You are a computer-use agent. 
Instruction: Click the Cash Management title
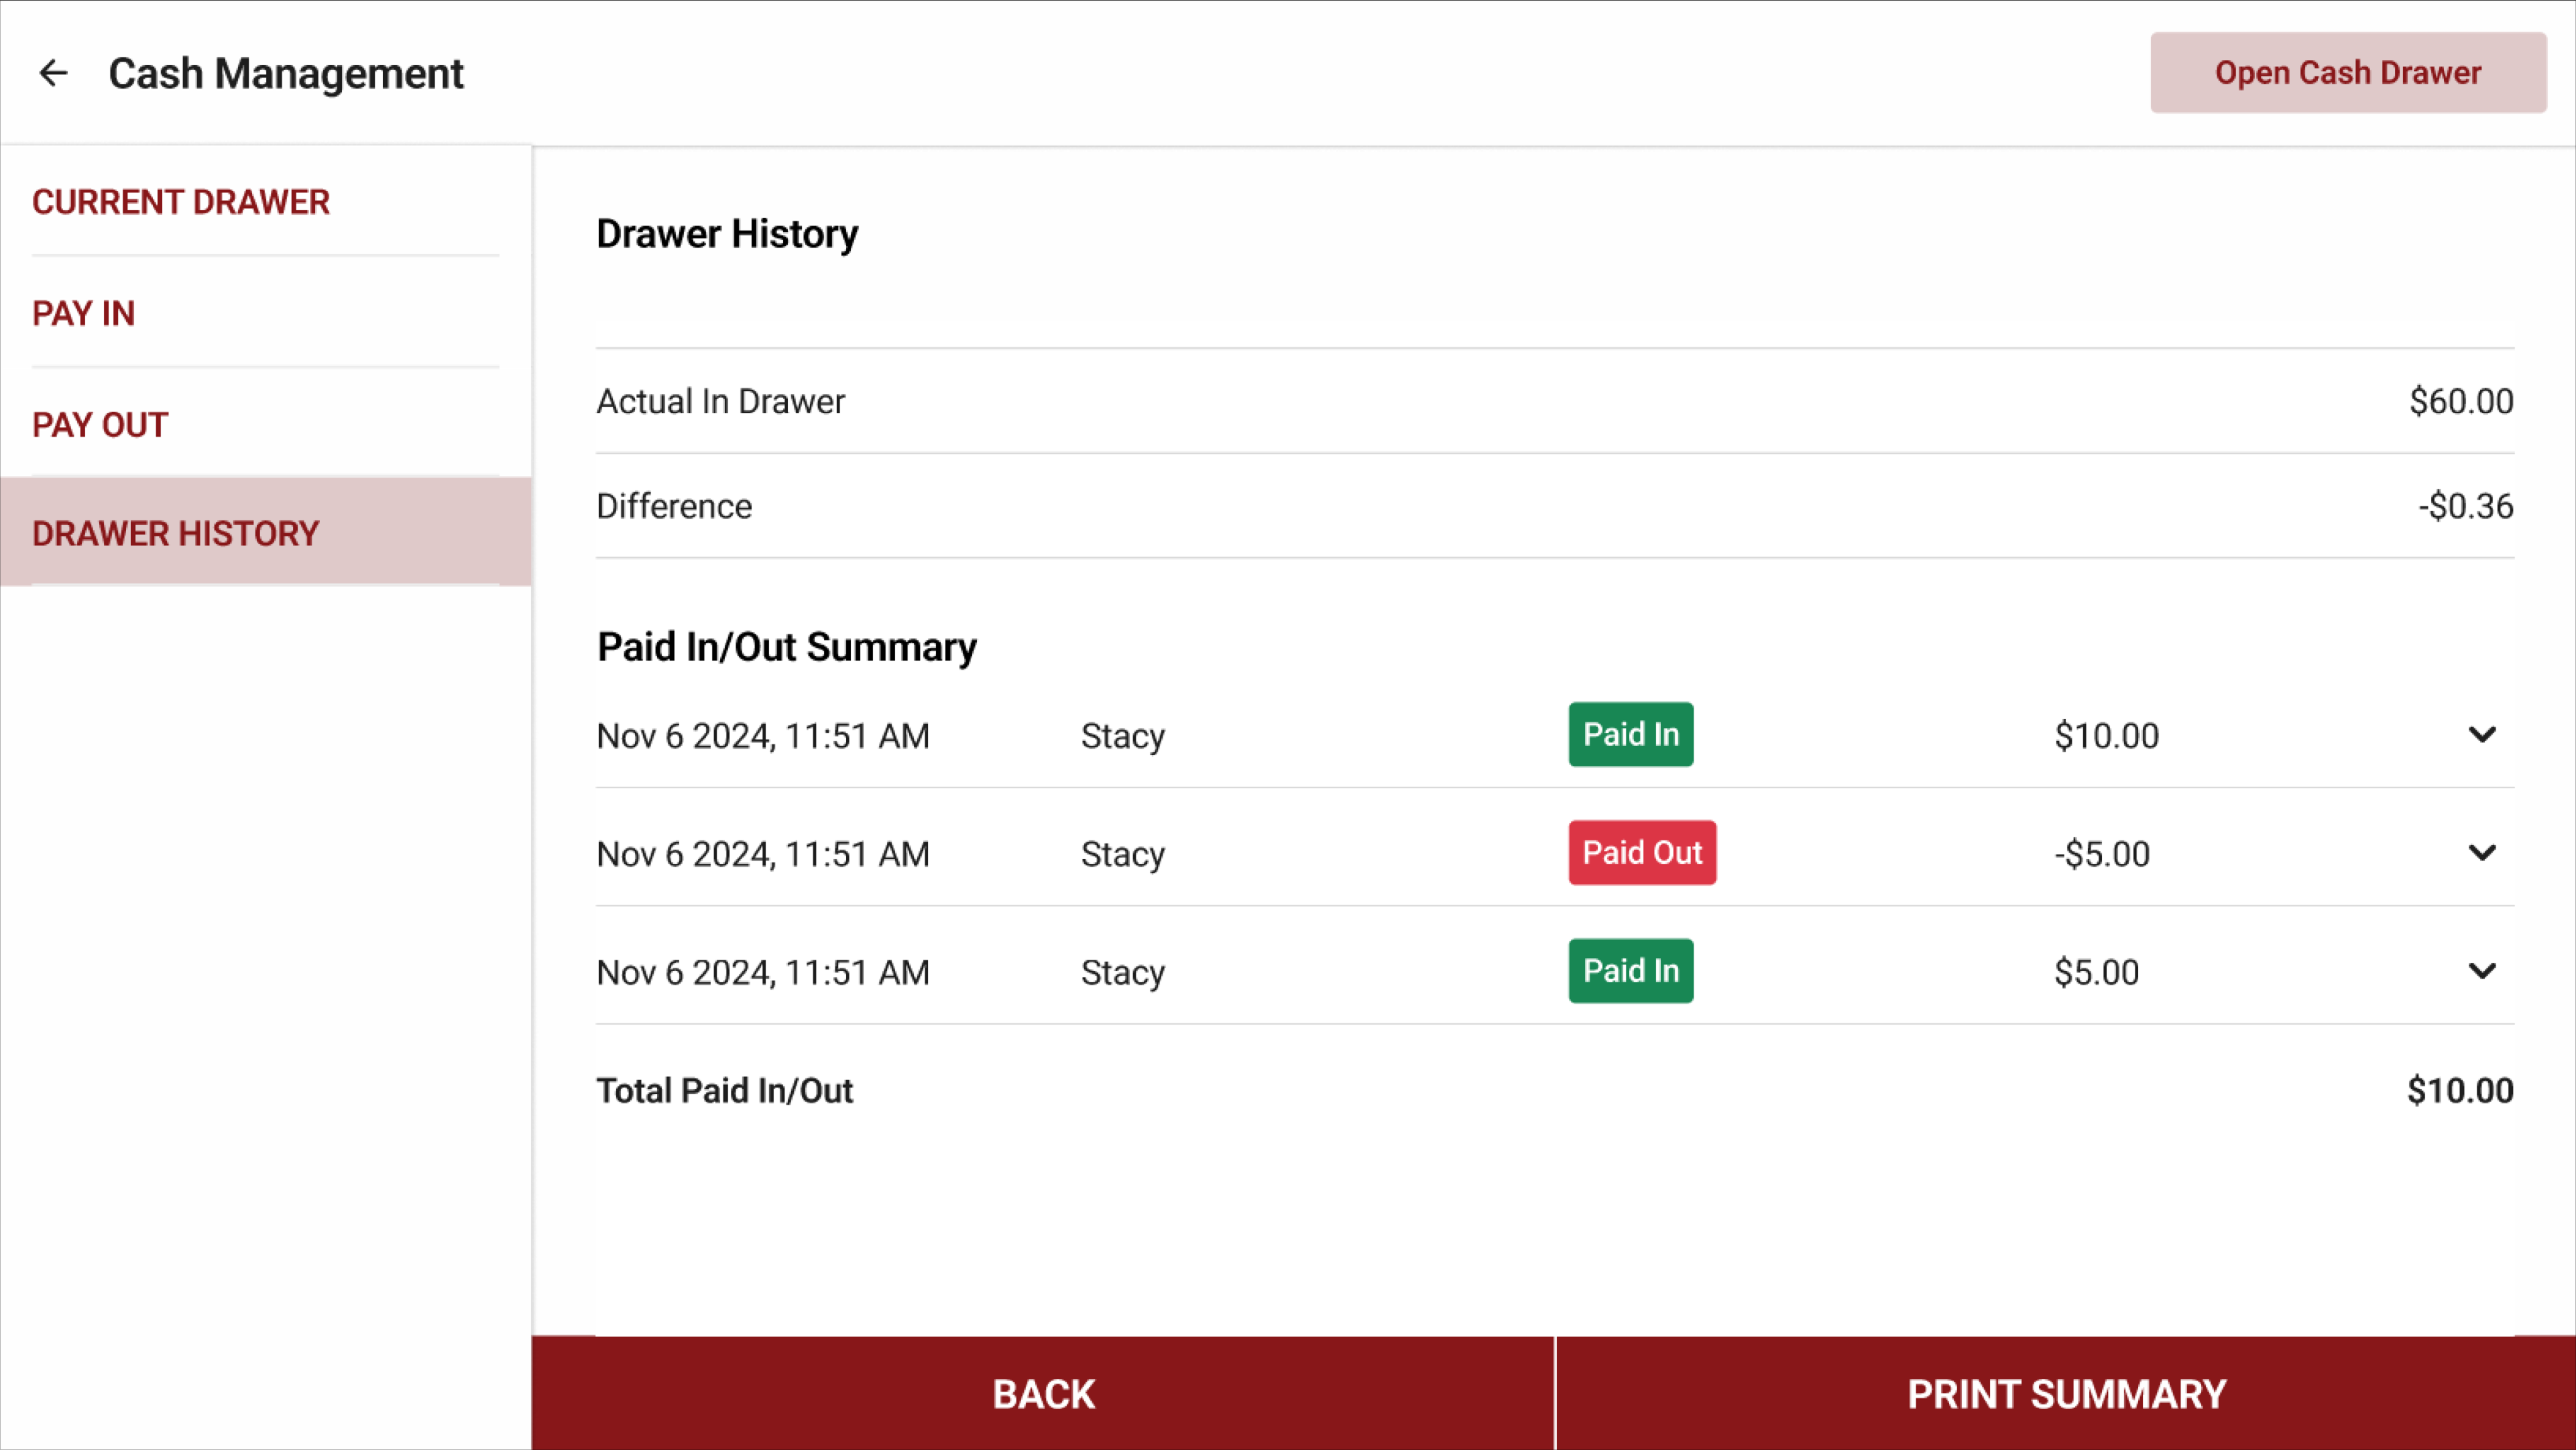(286, 73)
